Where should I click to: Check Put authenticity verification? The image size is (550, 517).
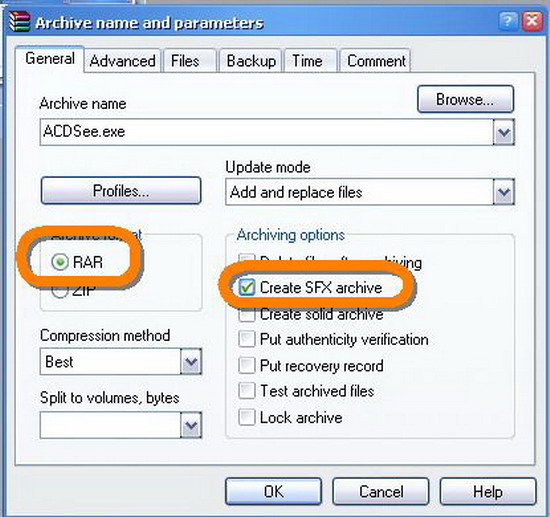click(247, 339)
